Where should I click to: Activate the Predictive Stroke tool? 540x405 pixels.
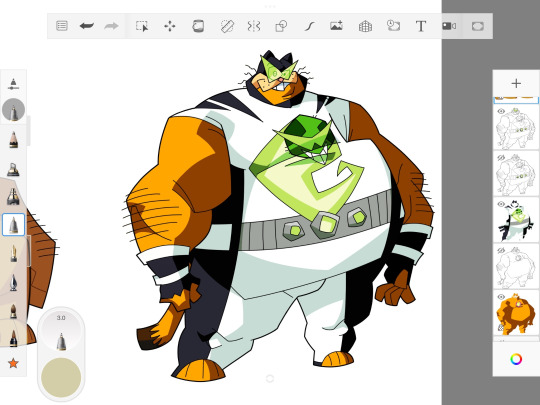click(x=310, y=26)
